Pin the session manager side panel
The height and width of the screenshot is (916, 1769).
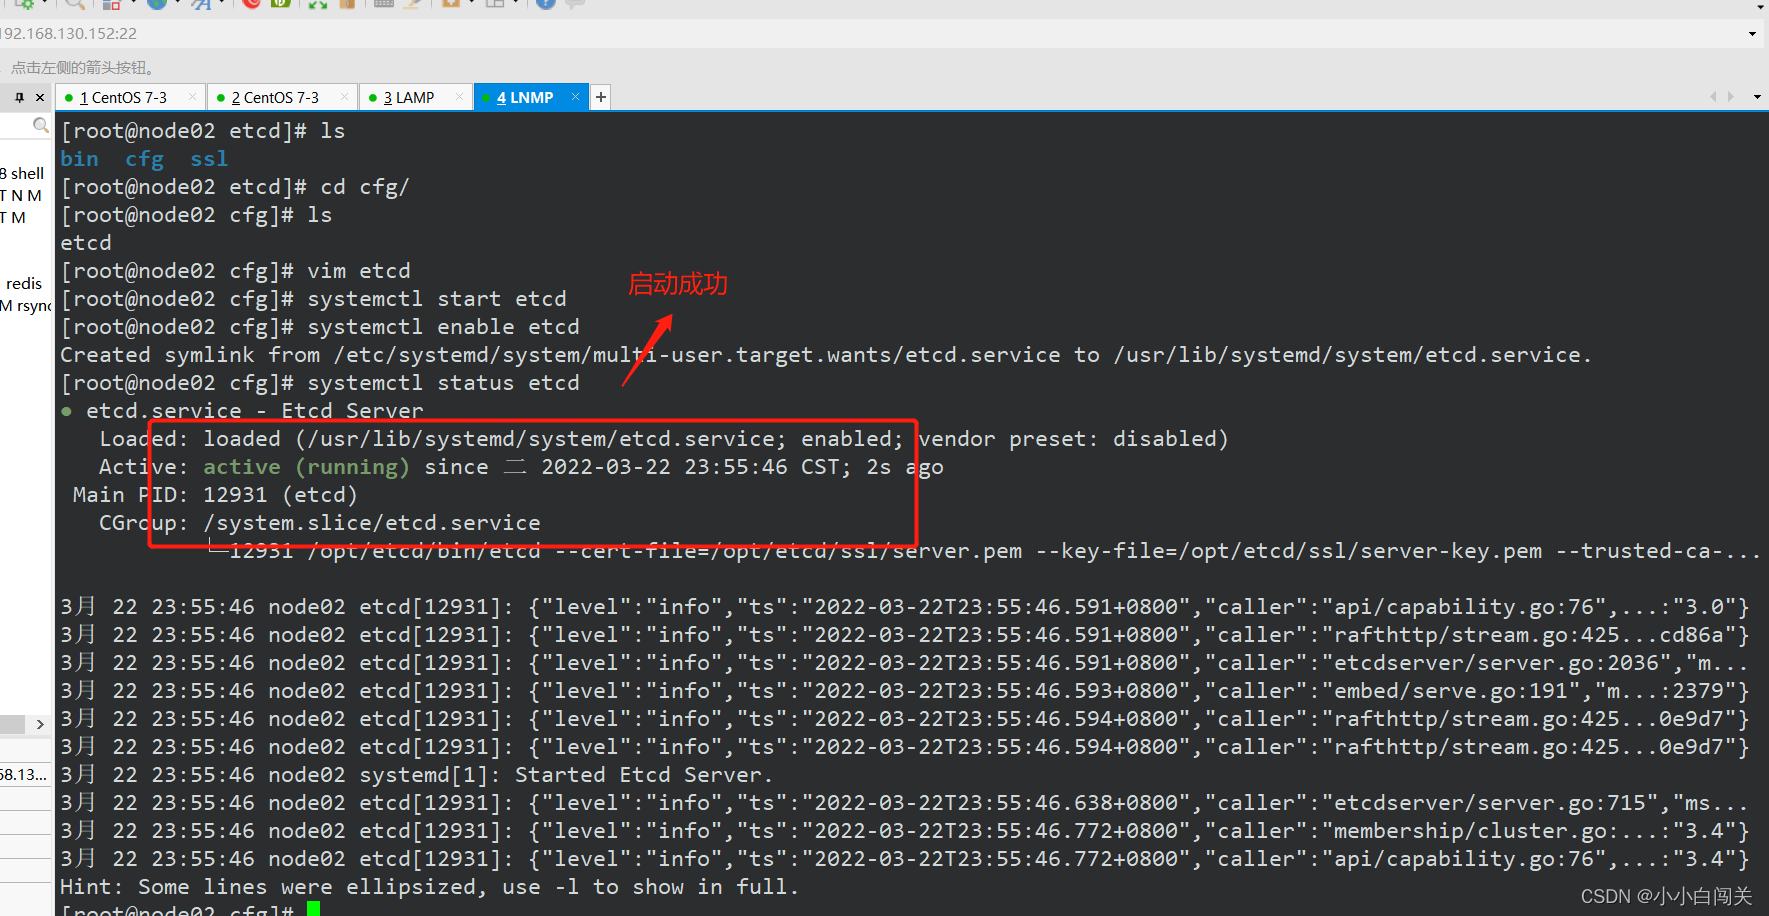point(20,97)
